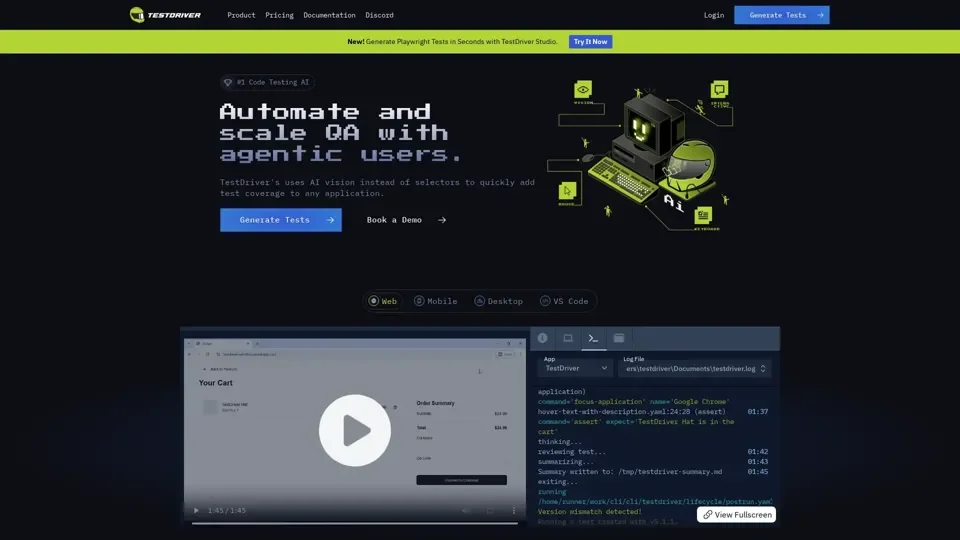Select the Web platform tab
Image resolution: width=960 pixels, height=540 pixels.
pos(383,301)
